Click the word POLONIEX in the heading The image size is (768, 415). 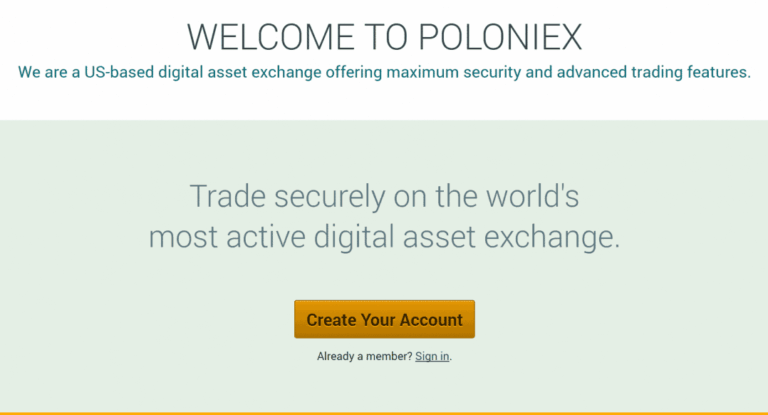500,37
